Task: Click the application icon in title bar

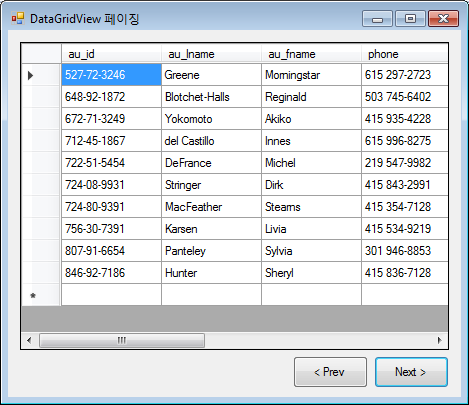Action: (18, 18)
